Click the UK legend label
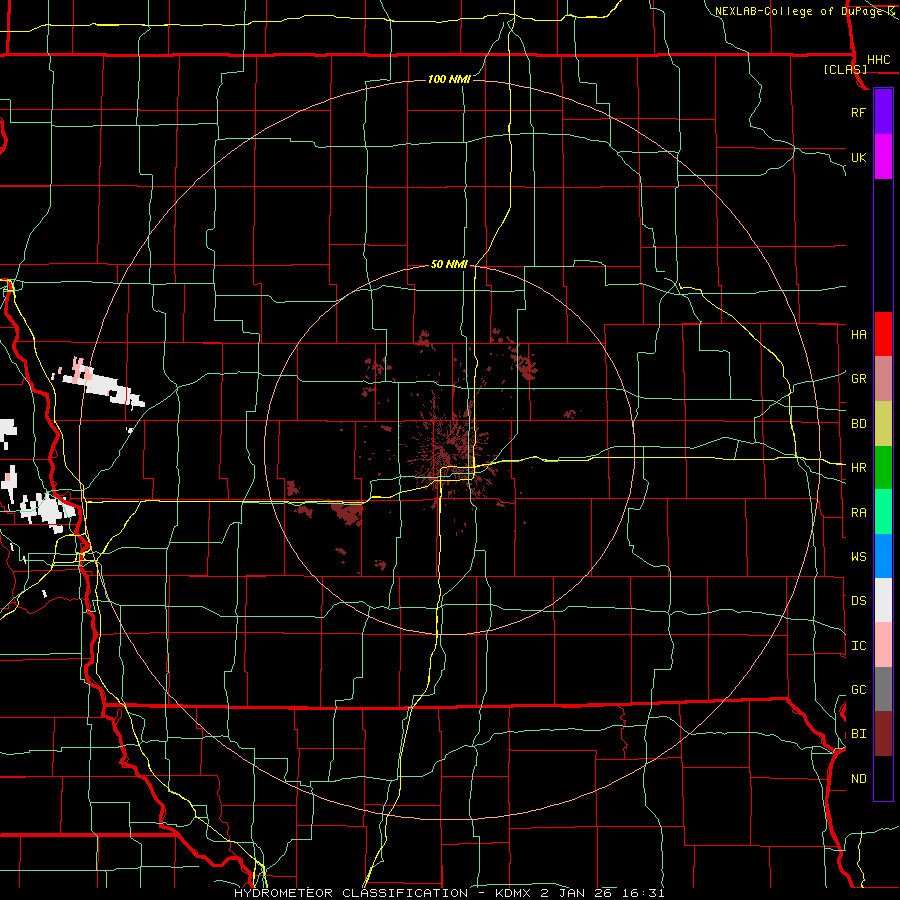The image size is (900, 900). [858, 157]
